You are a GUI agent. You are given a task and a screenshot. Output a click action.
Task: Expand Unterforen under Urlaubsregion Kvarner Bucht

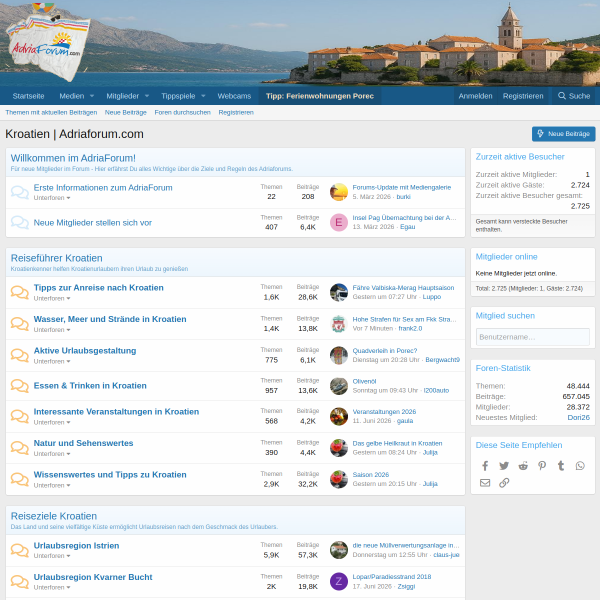click(x=52, y=587)
